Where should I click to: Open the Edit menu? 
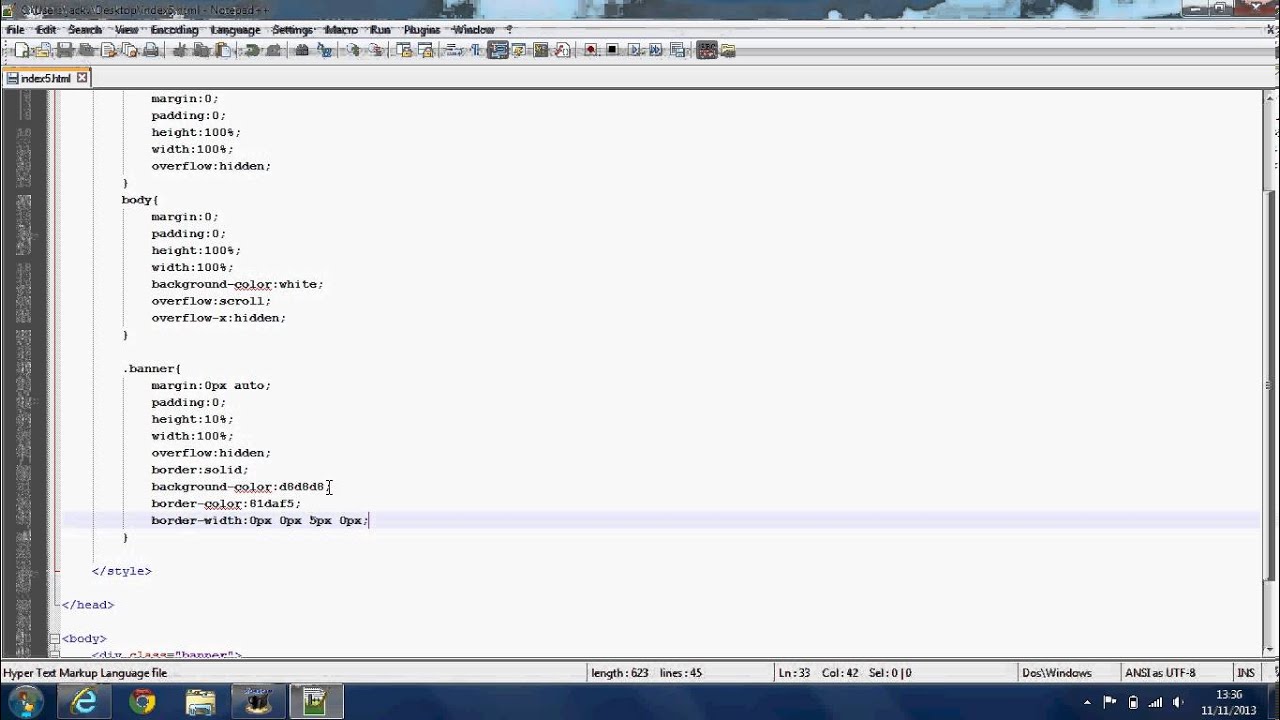point(46,30)
